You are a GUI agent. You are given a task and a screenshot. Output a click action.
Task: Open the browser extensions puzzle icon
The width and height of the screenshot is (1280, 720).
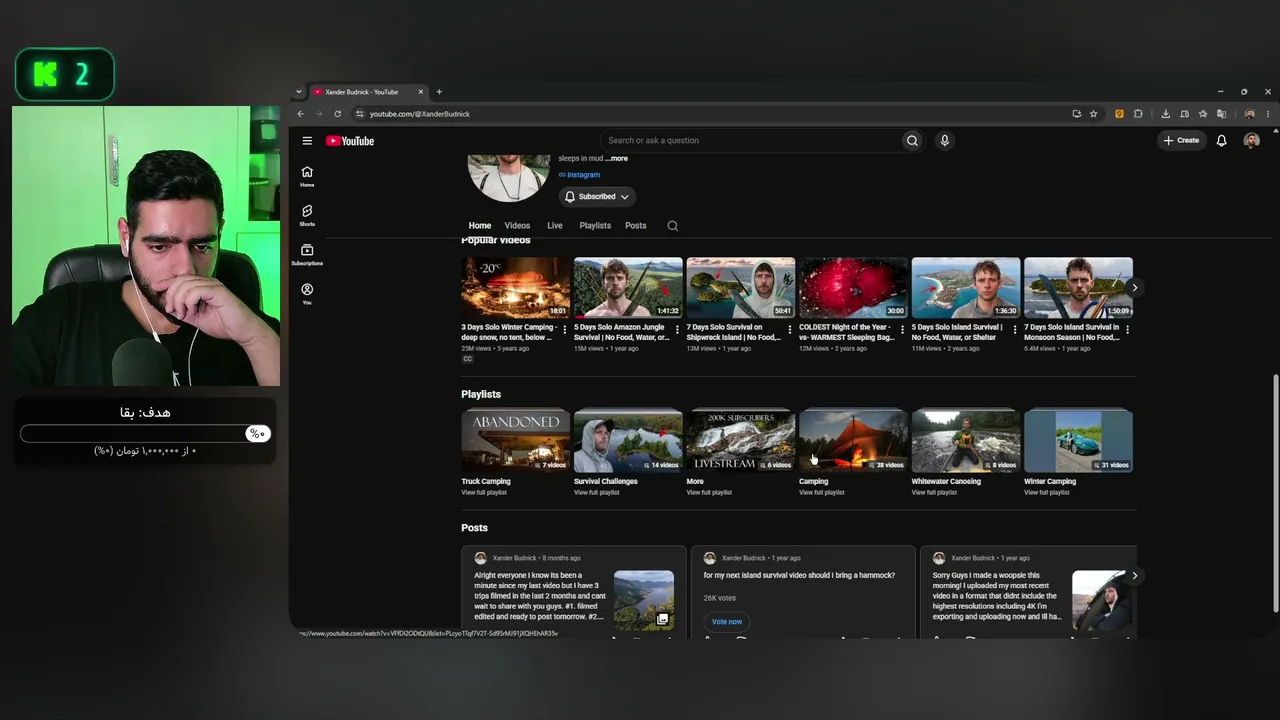pyautogui.click(x=1138, y=114)
